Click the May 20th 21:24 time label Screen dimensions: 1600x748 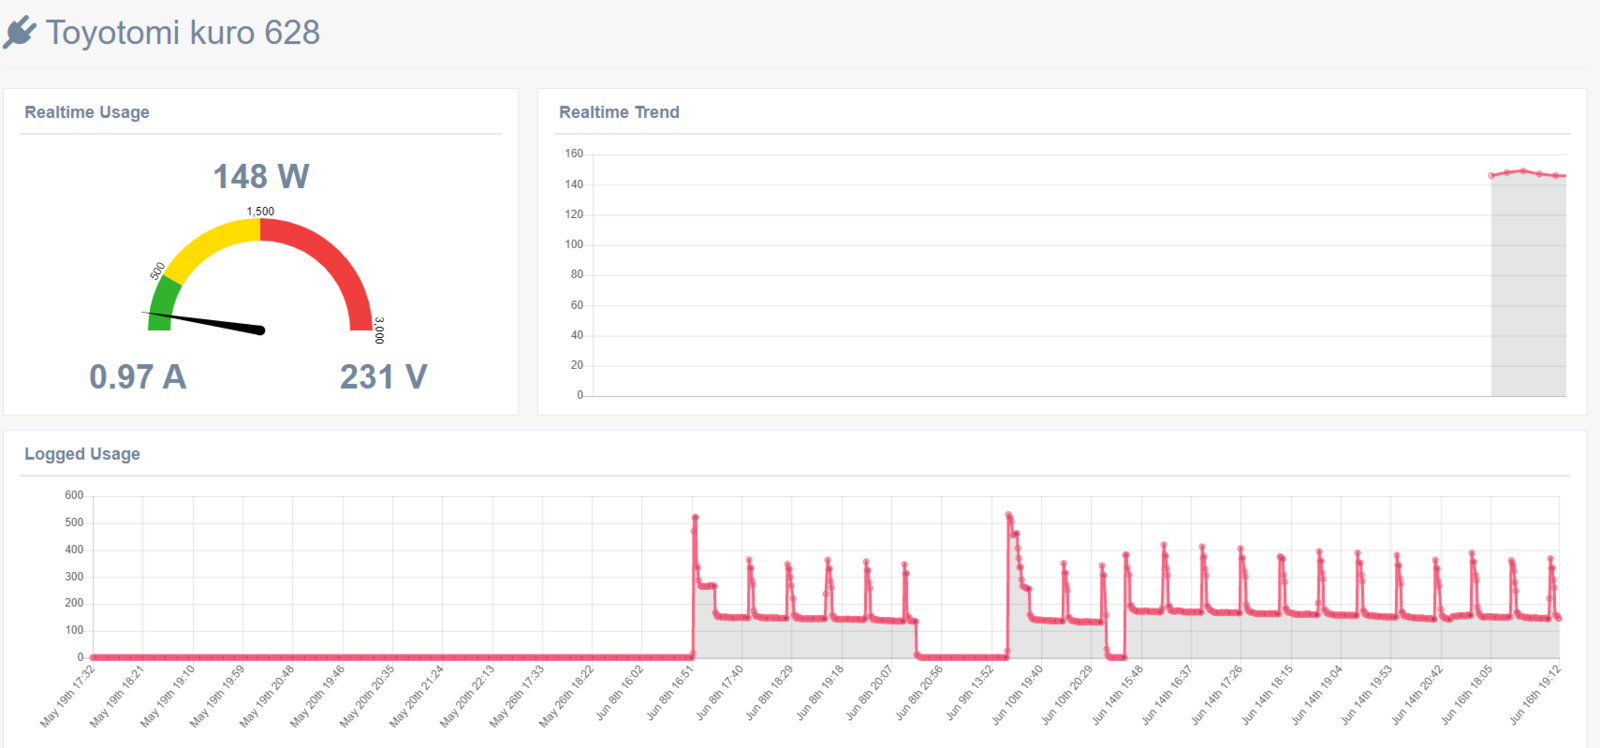point(417,697)
